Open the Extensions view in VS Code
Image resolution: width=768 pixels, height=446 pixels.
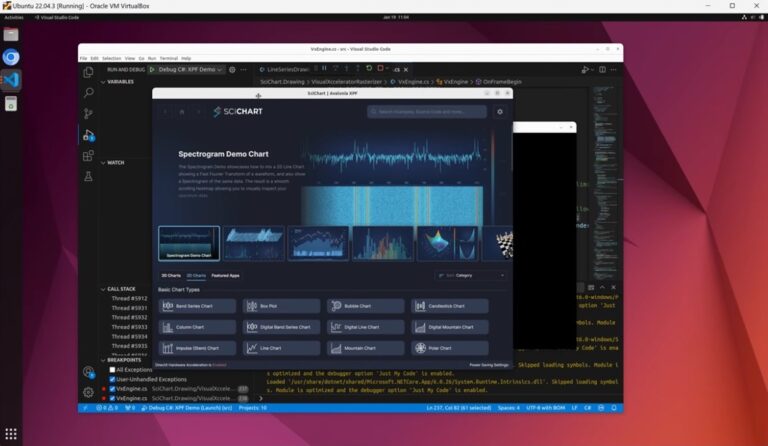[x=88, y=156]
